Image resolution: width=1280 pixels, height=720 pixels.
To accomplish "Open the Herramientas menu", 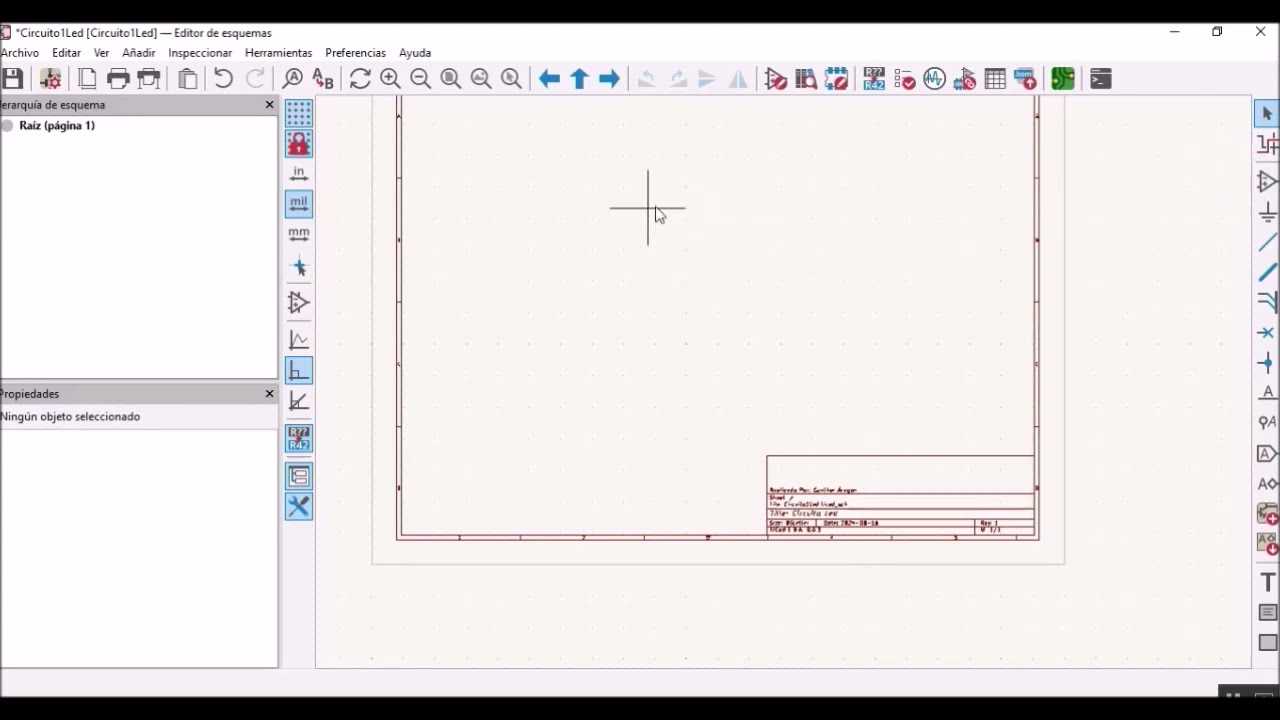I will (278, 53).
